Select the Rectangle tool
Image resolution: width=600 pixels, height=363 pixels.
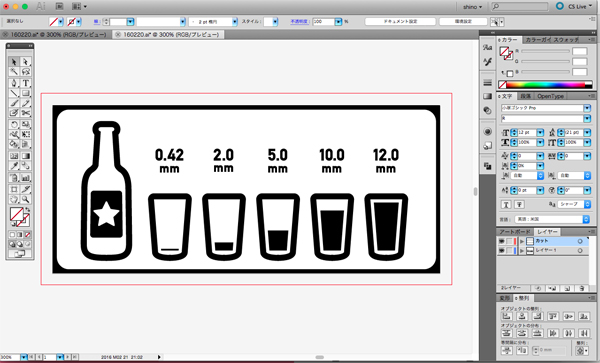(25, 93)
